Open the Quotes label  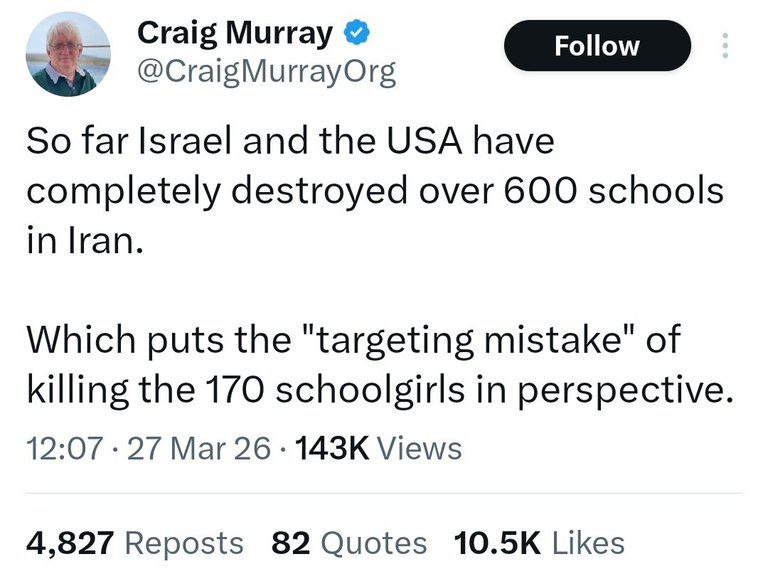click(371, 543)
